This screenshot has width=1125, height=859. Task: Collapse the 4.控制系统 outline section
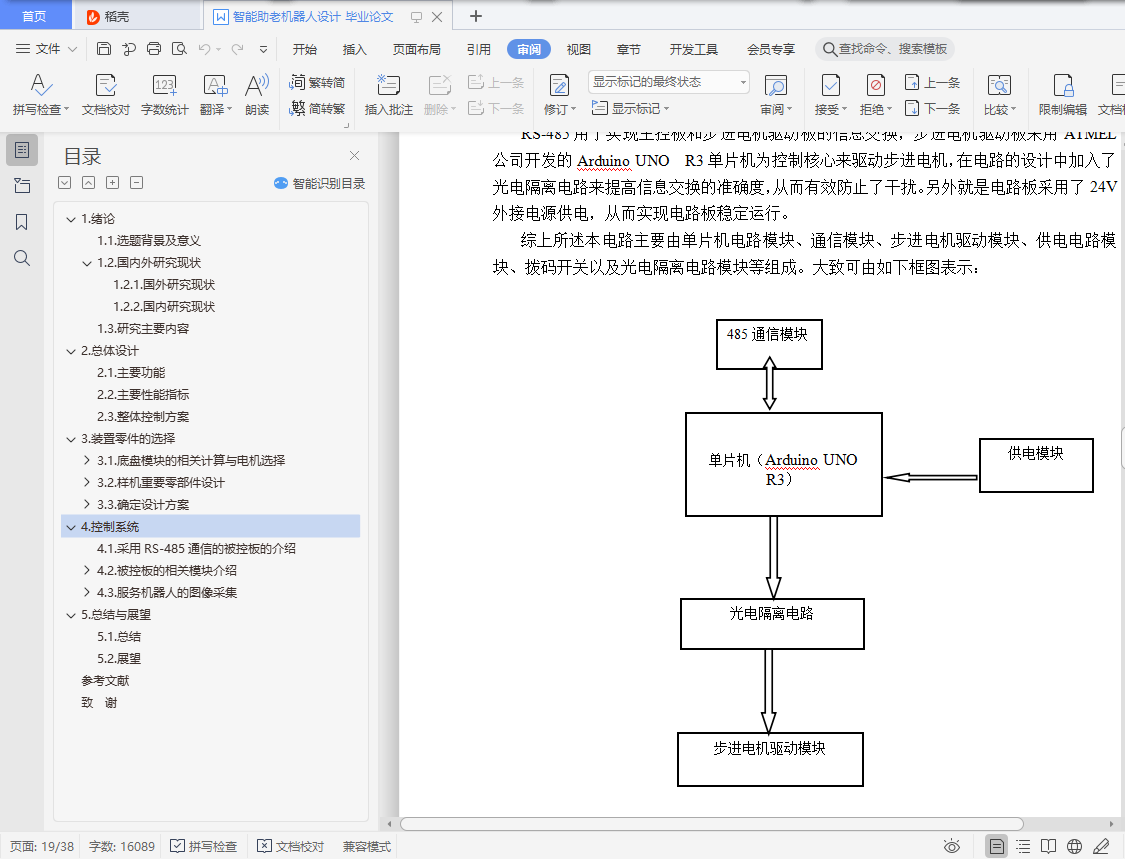click(70, 527)
